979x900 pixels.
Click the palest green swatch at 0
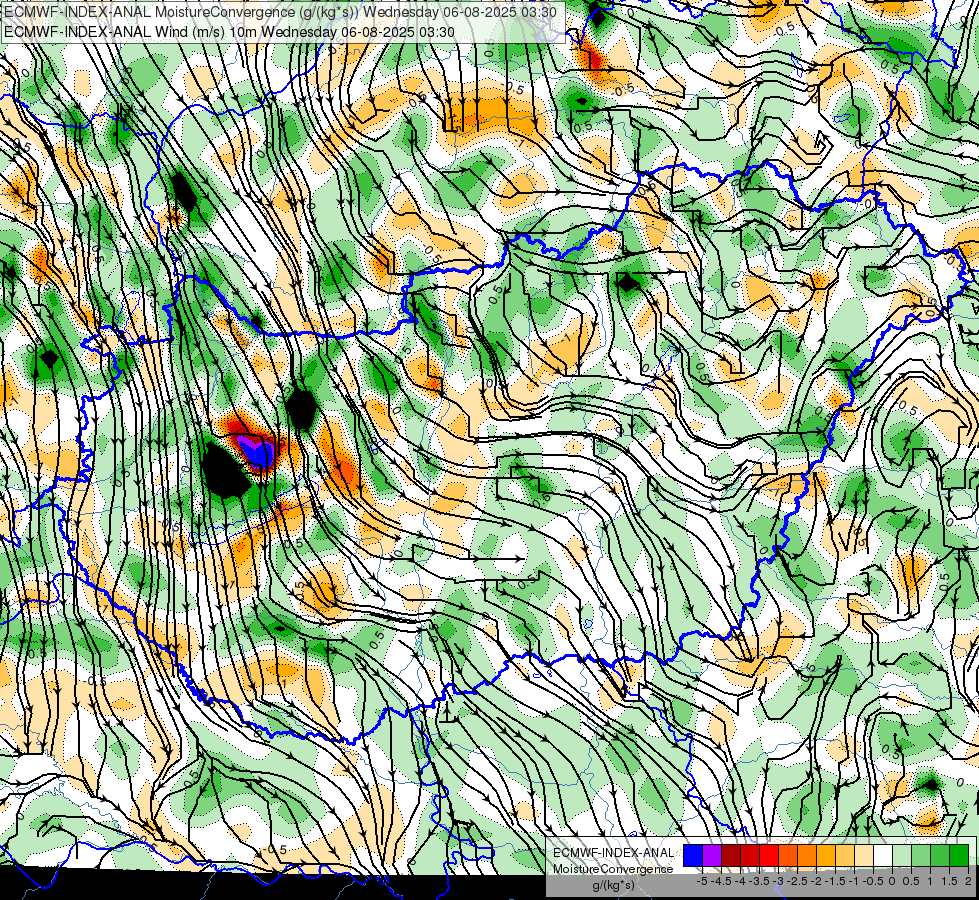(x=902, y=856)
